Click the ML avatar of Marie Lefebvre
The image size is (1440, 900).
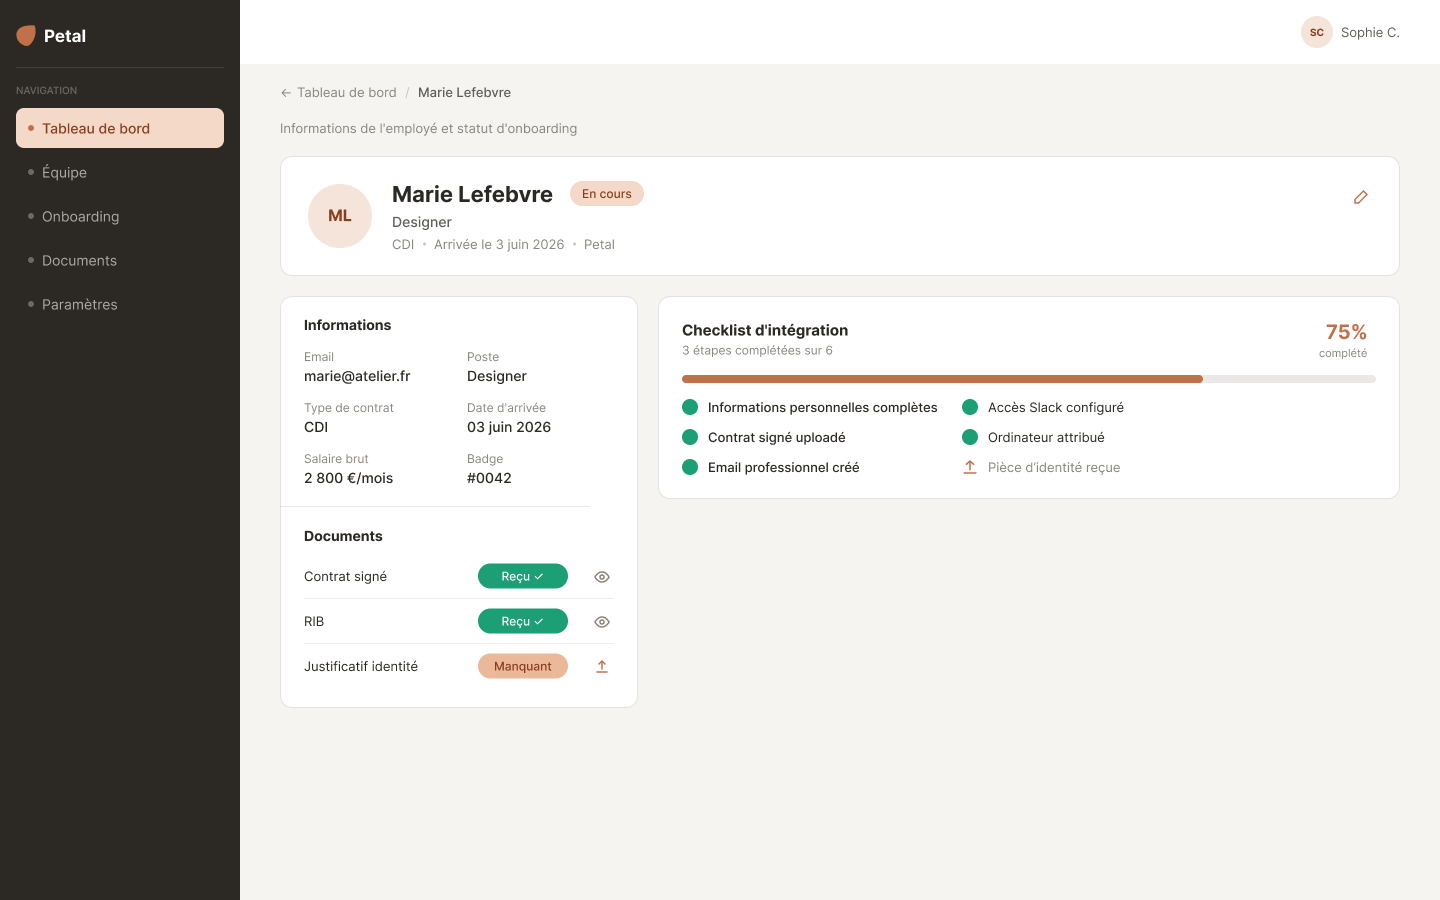click(x=340, y=216)
